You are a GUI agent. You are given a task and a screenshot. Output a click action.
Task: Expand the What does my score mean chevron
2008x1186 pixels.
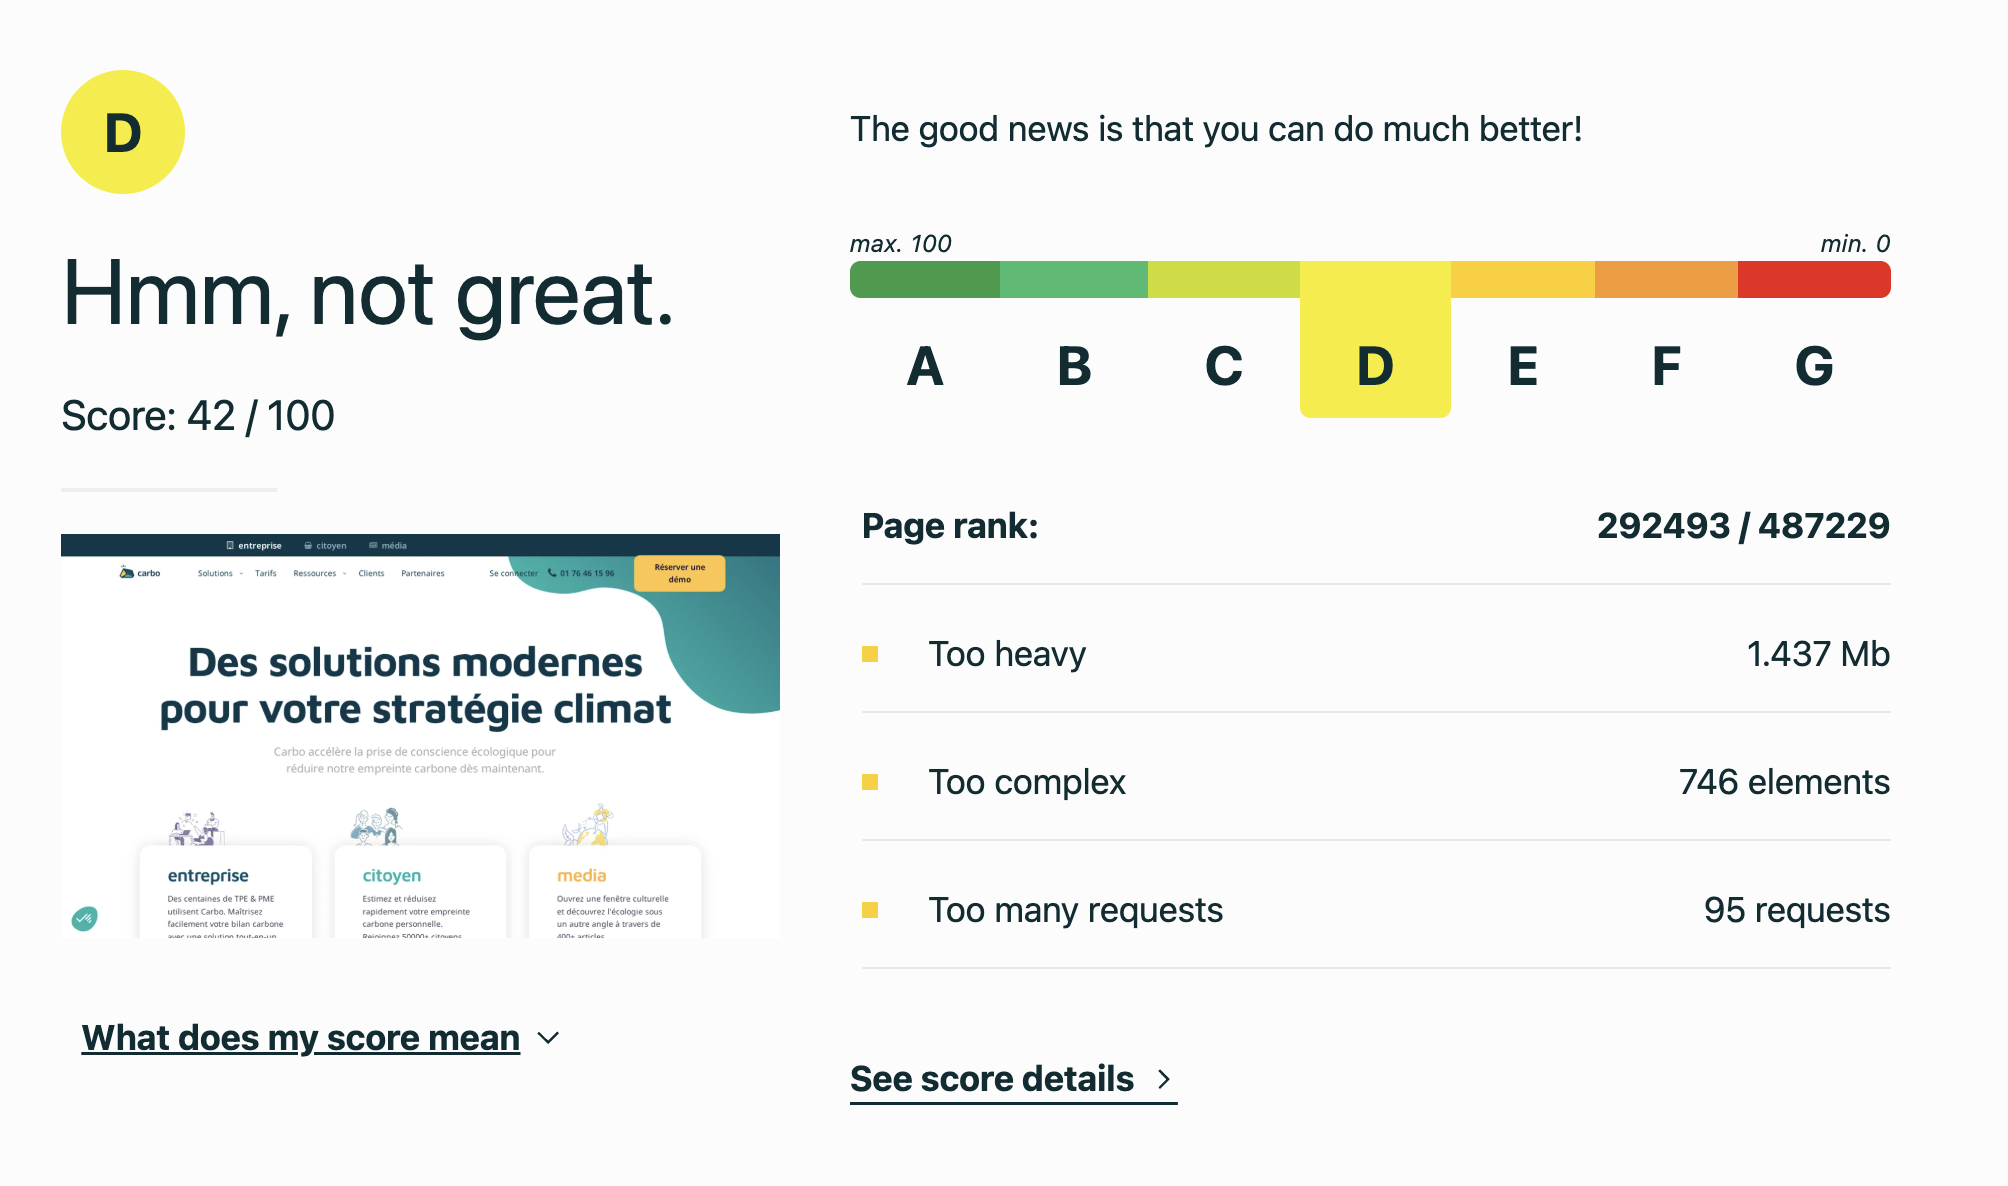click(548, 1038)
